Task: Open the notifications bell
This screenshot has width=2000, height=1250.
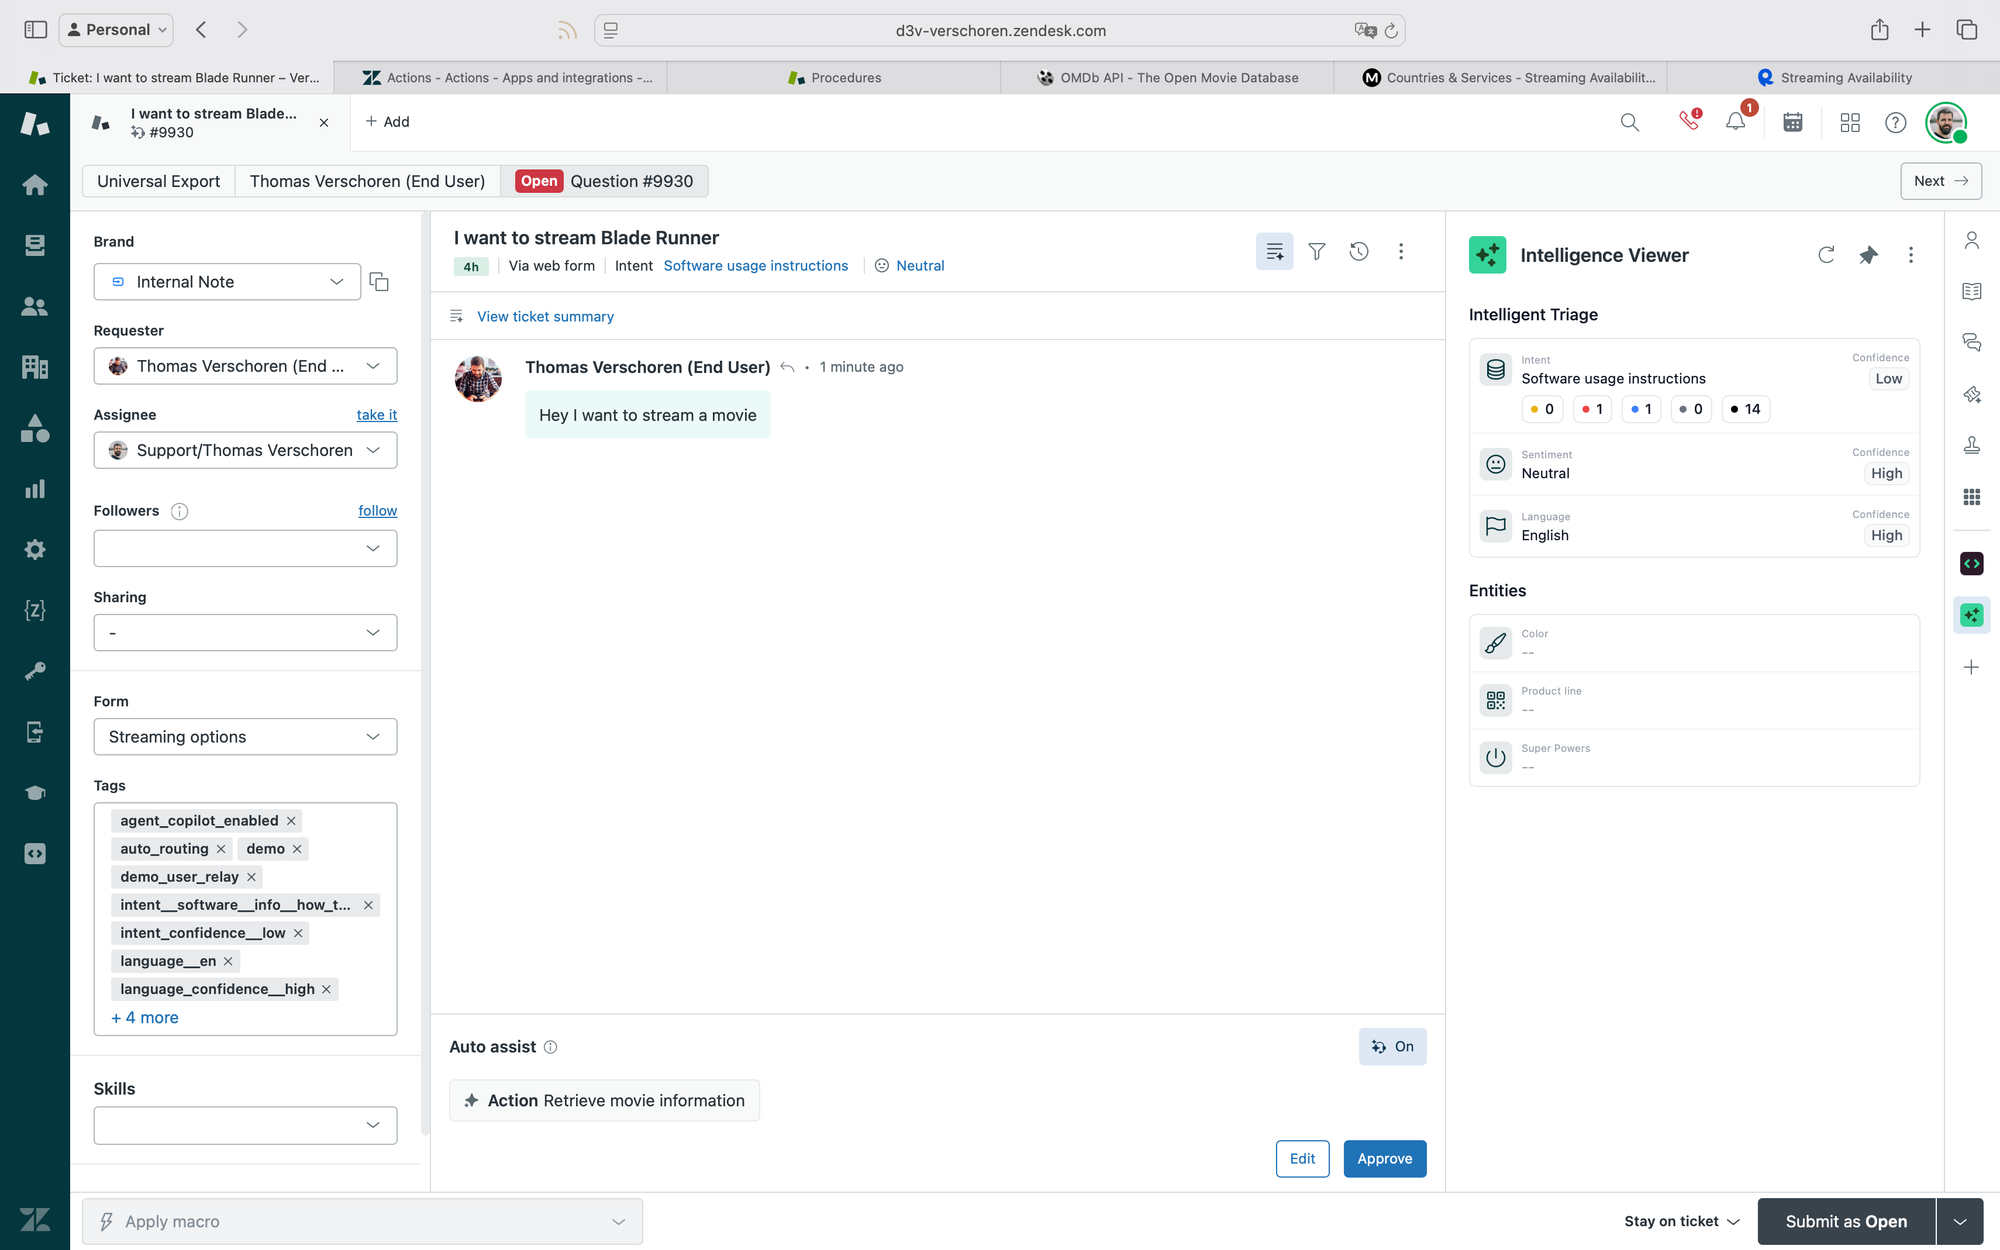Action: click(1736, 122)
